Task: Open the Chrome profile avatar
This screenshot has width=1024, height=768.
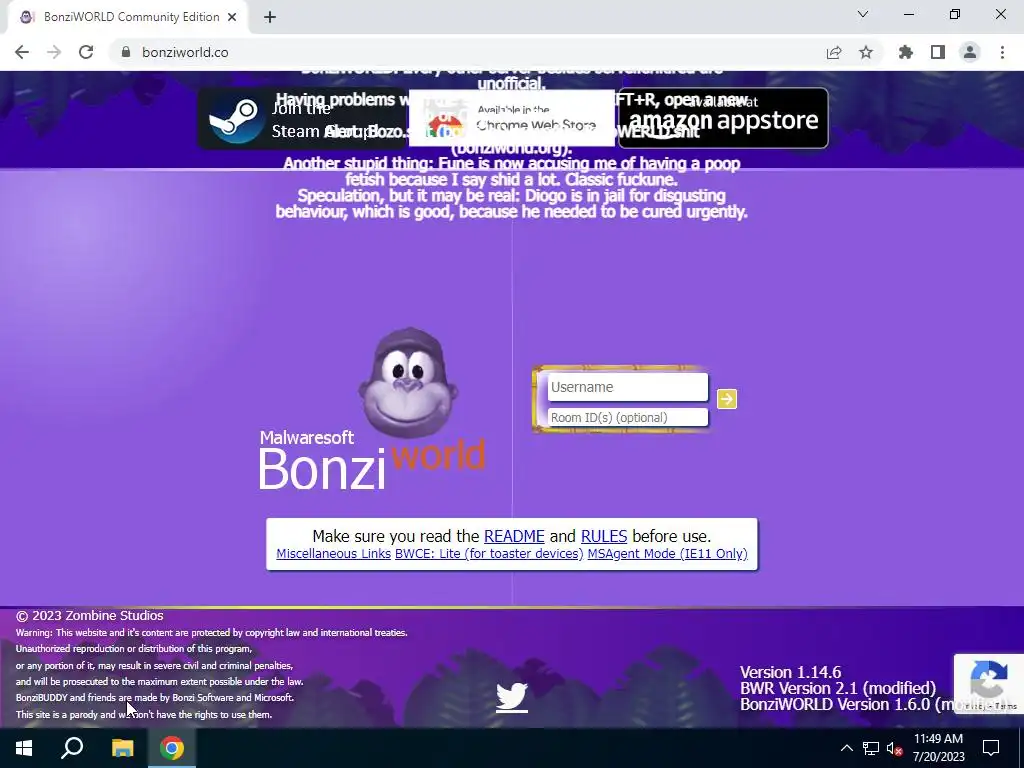Action: pos(970,52)
